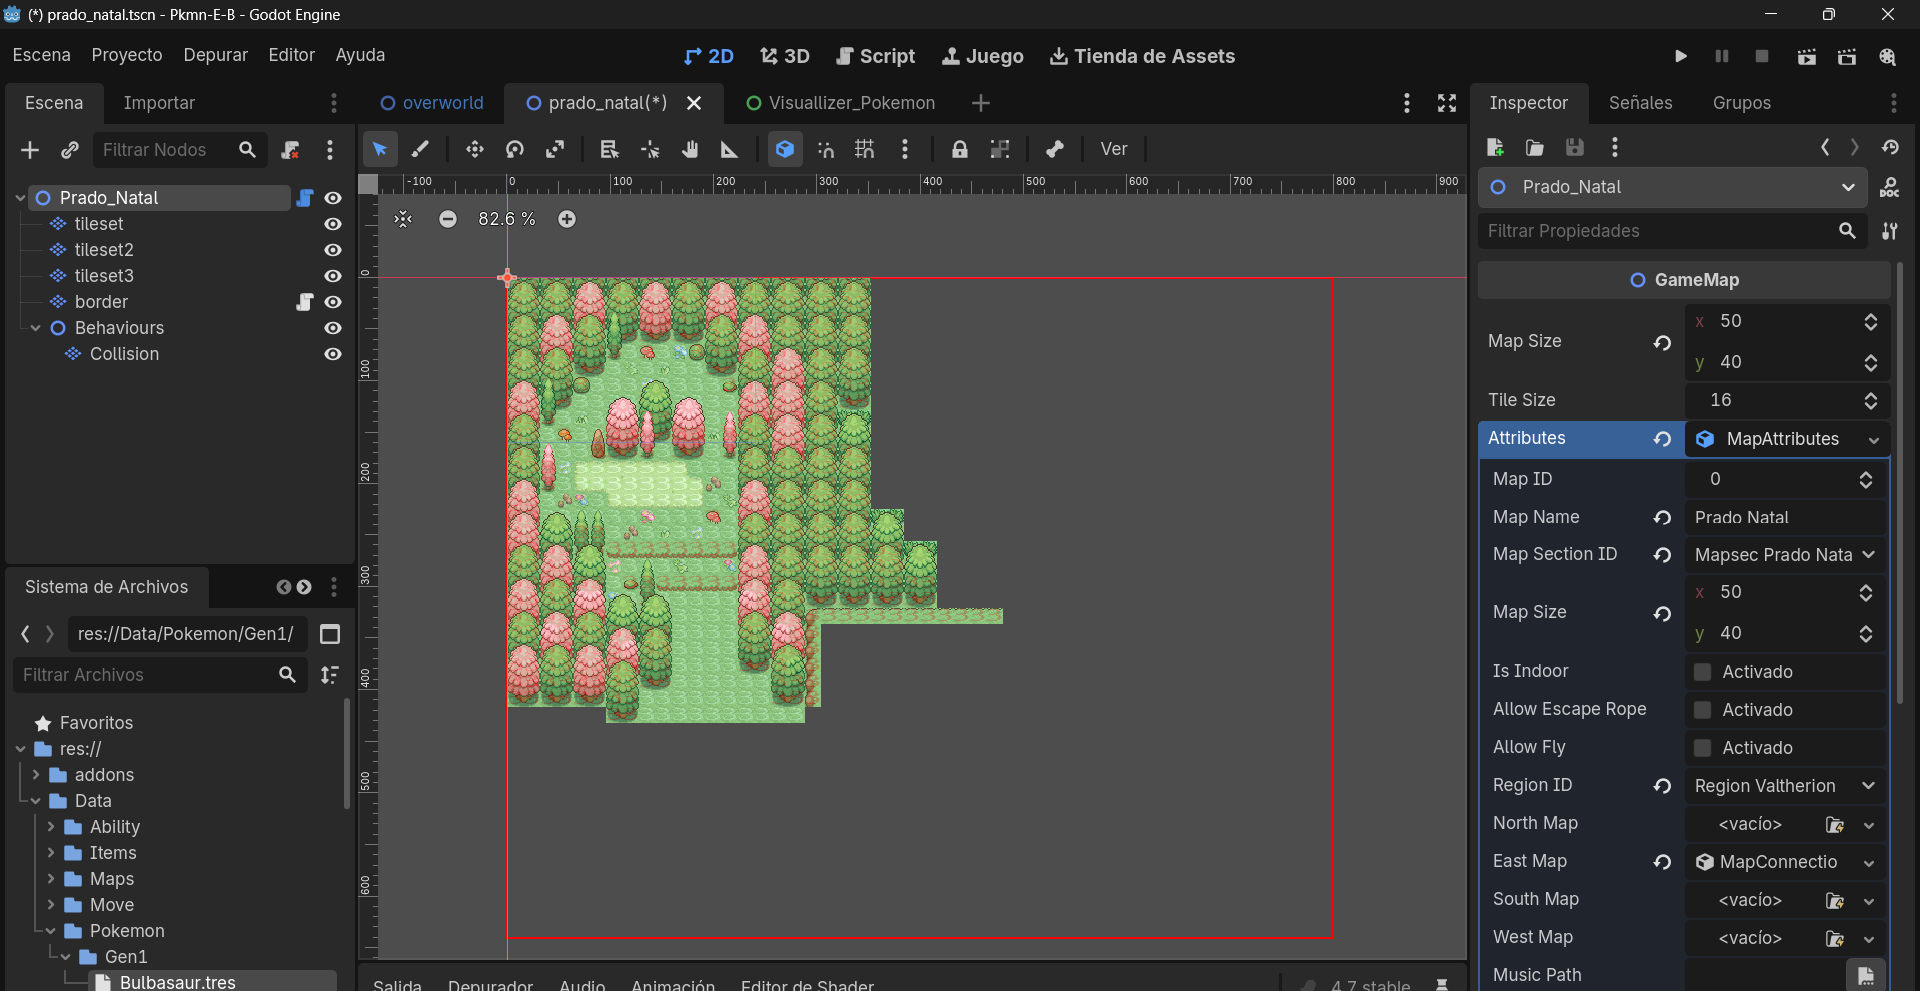Enable the Allow Escape Rope checkbox
The width and height of the screenshot is (1920, 991).
coord(1702,710)
